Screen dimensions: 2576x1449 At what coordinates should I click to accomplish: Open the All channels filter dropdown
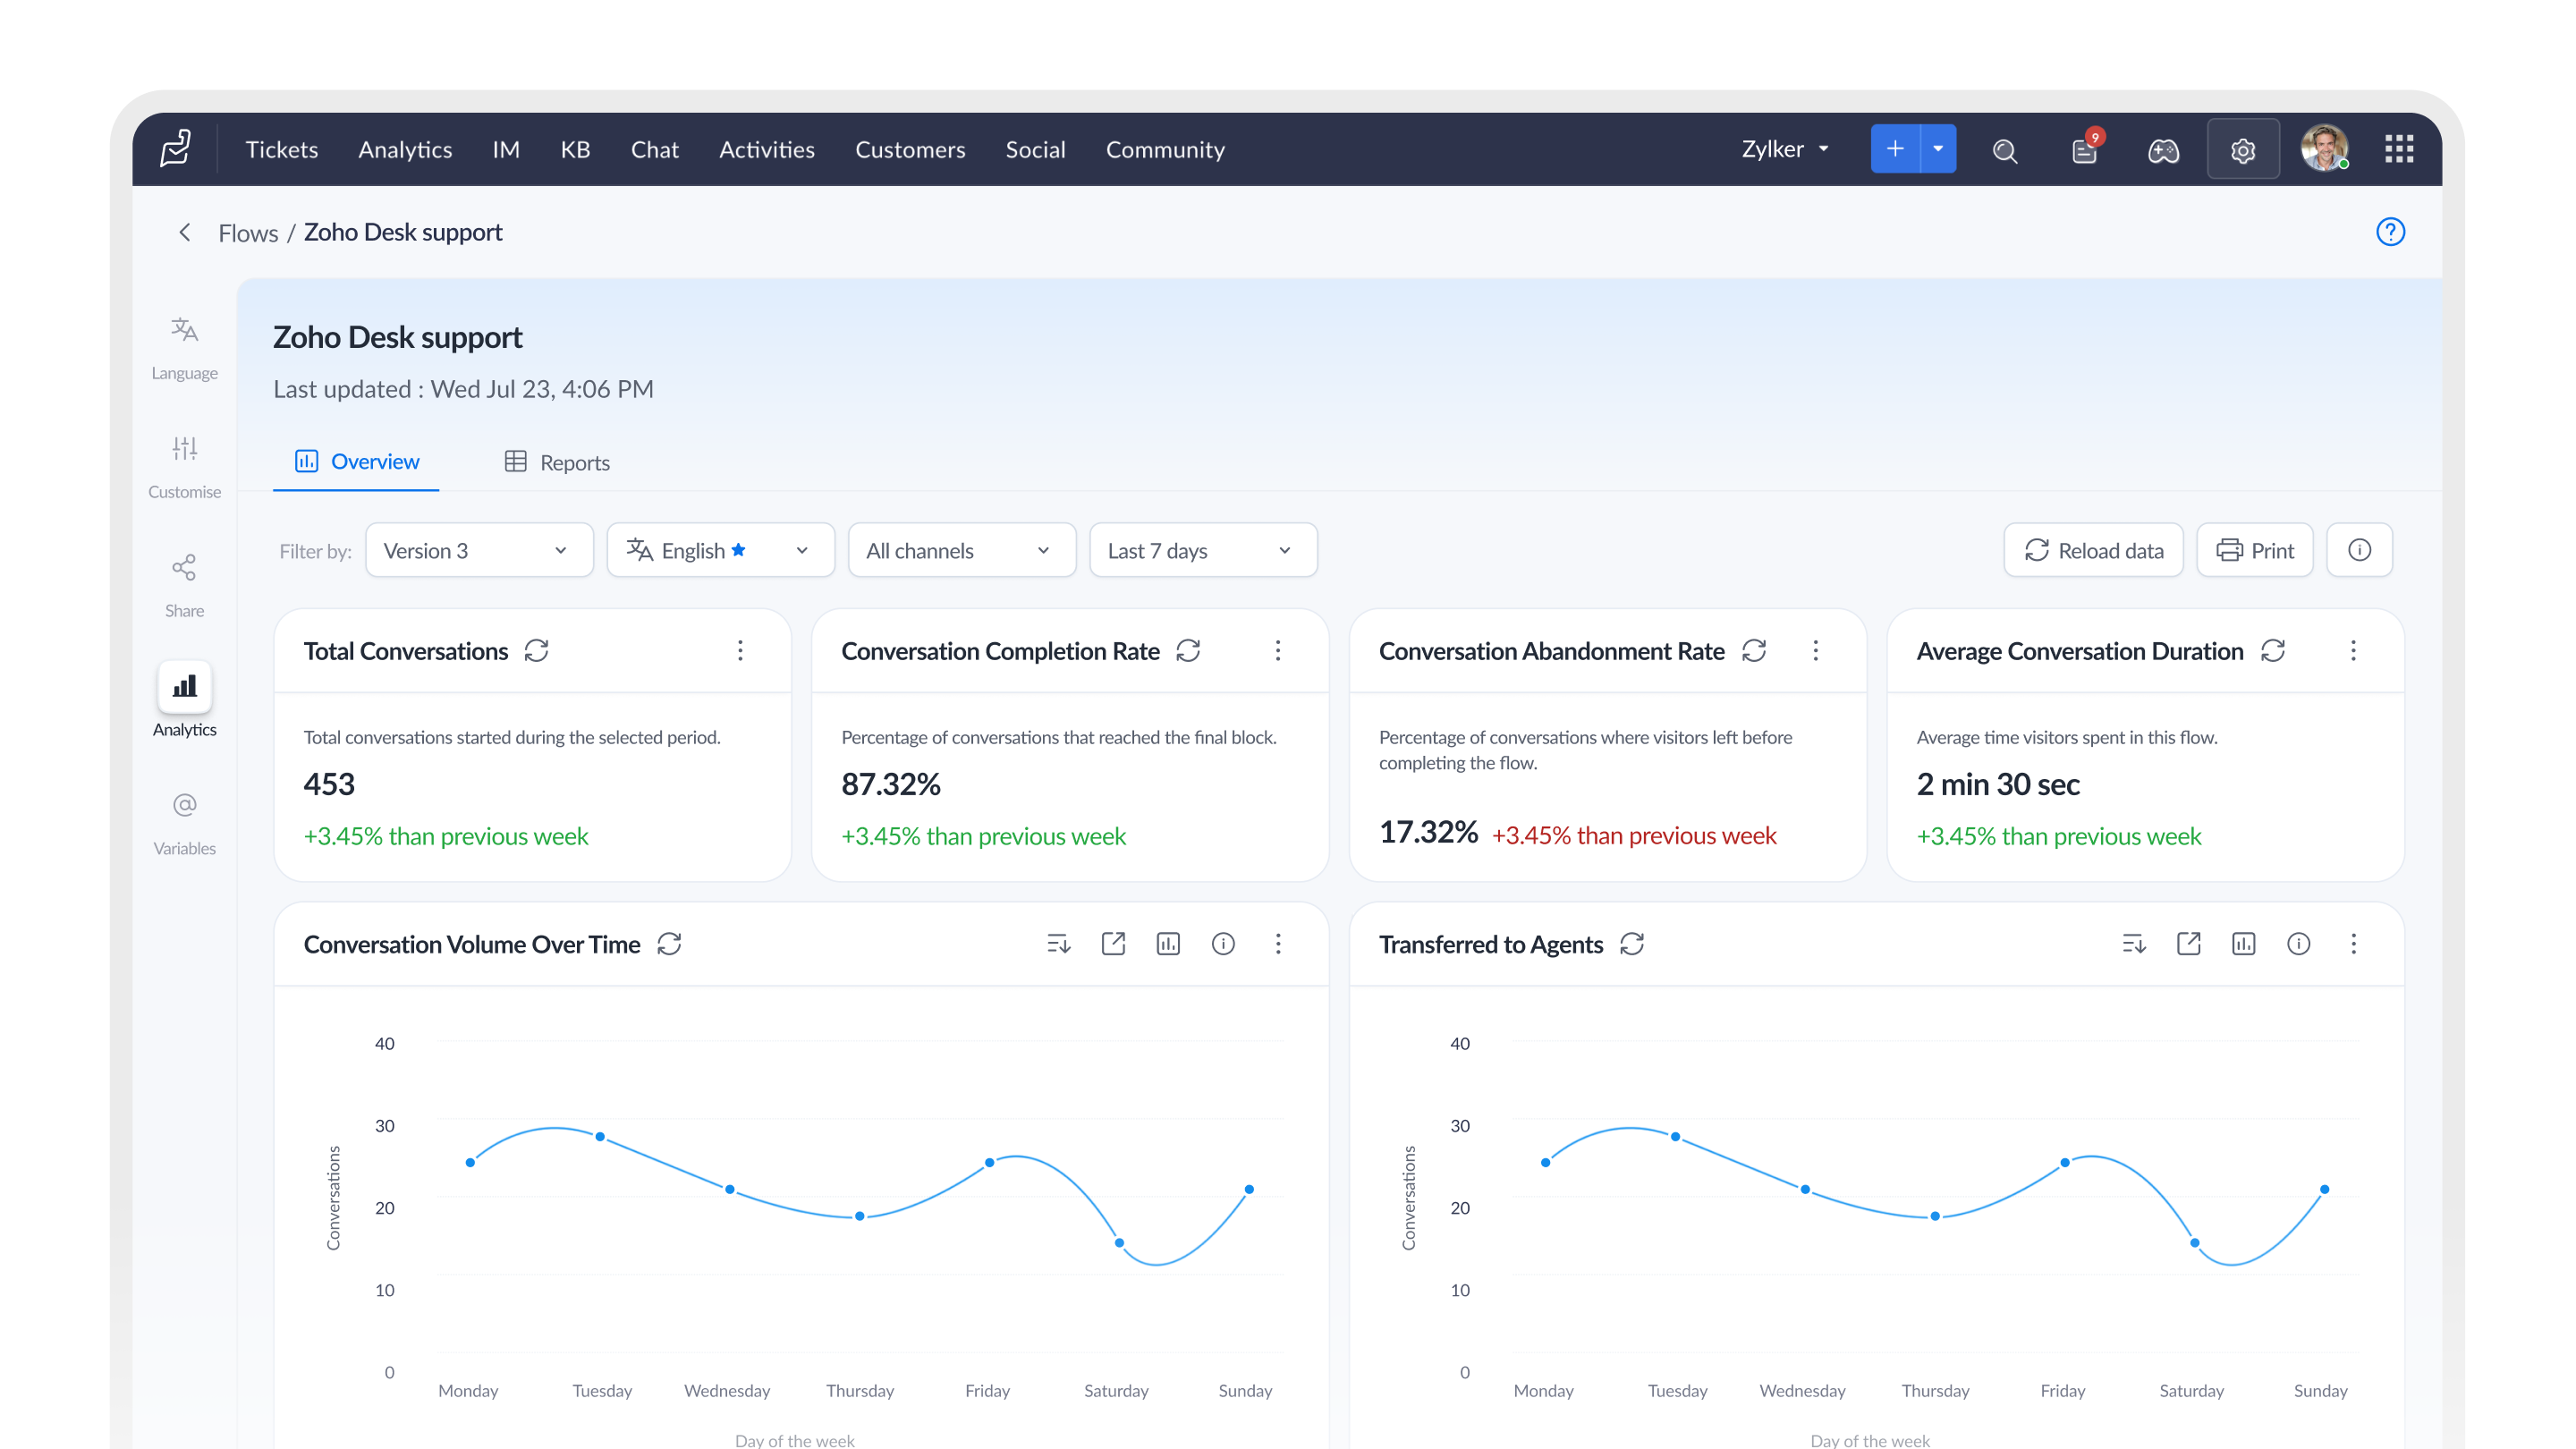pyautogui.click(x=962, y=550)
